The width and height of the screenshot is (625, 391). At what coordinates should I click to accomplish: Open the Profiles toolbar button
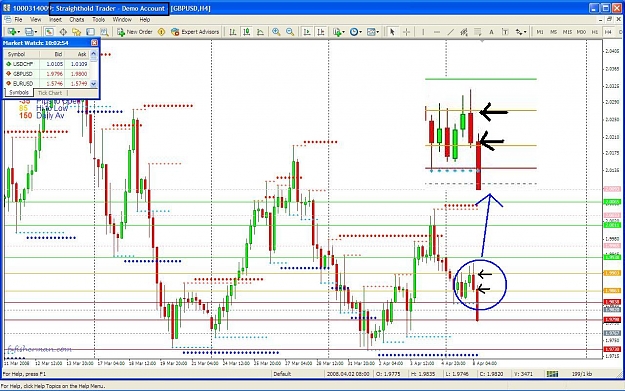[29, 32]
